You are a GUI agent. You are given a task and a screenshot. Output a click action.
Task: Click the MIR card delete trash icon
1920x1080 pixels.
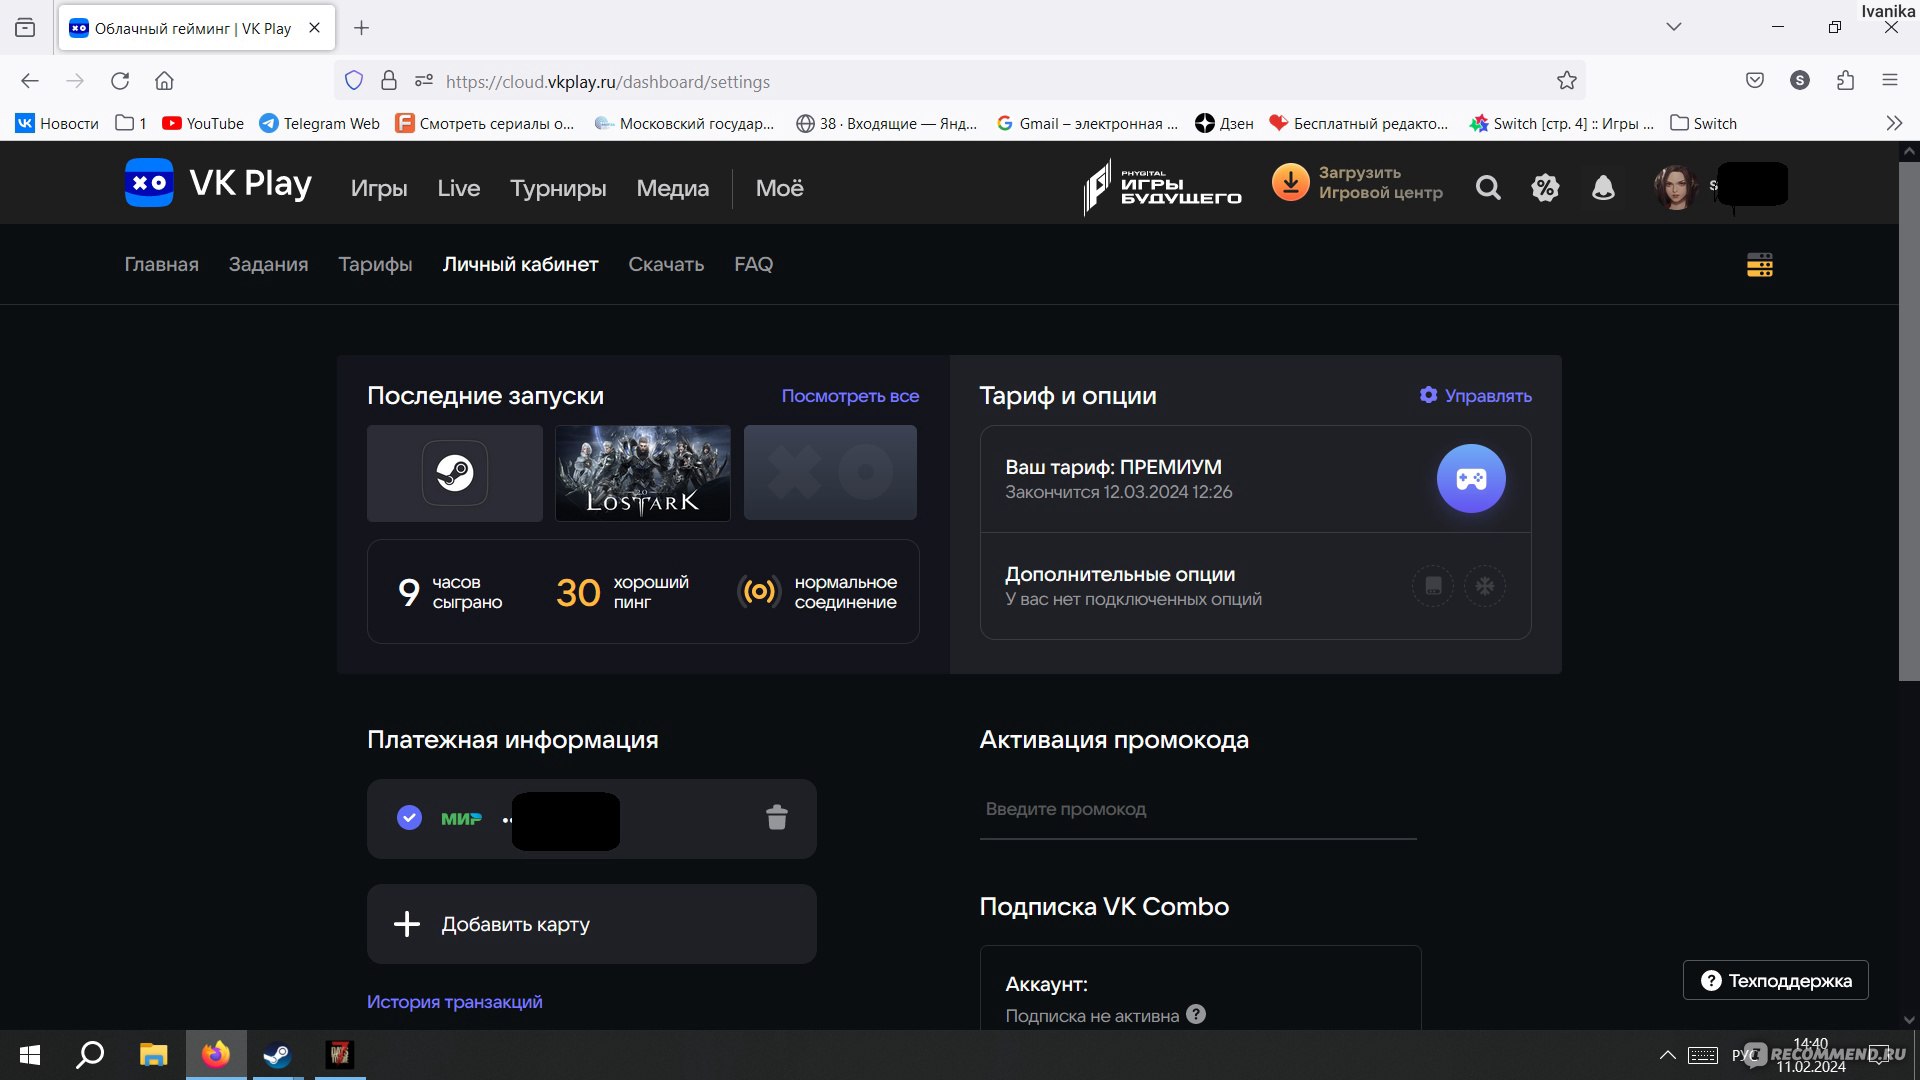click(x=778, y=815)
